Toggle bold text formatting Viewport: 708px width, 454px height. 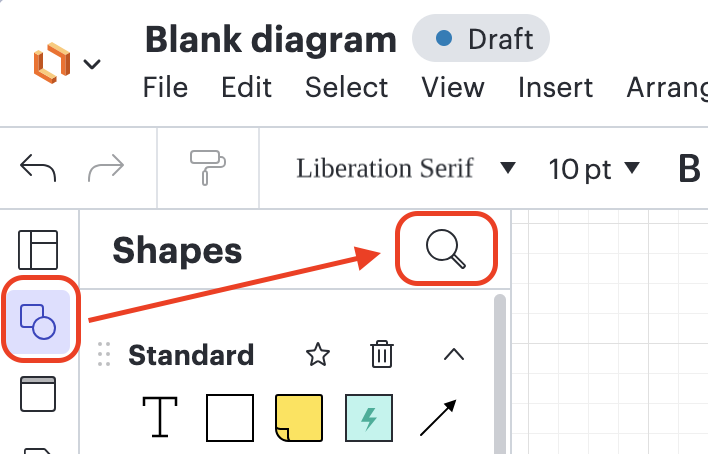[689, 169]
